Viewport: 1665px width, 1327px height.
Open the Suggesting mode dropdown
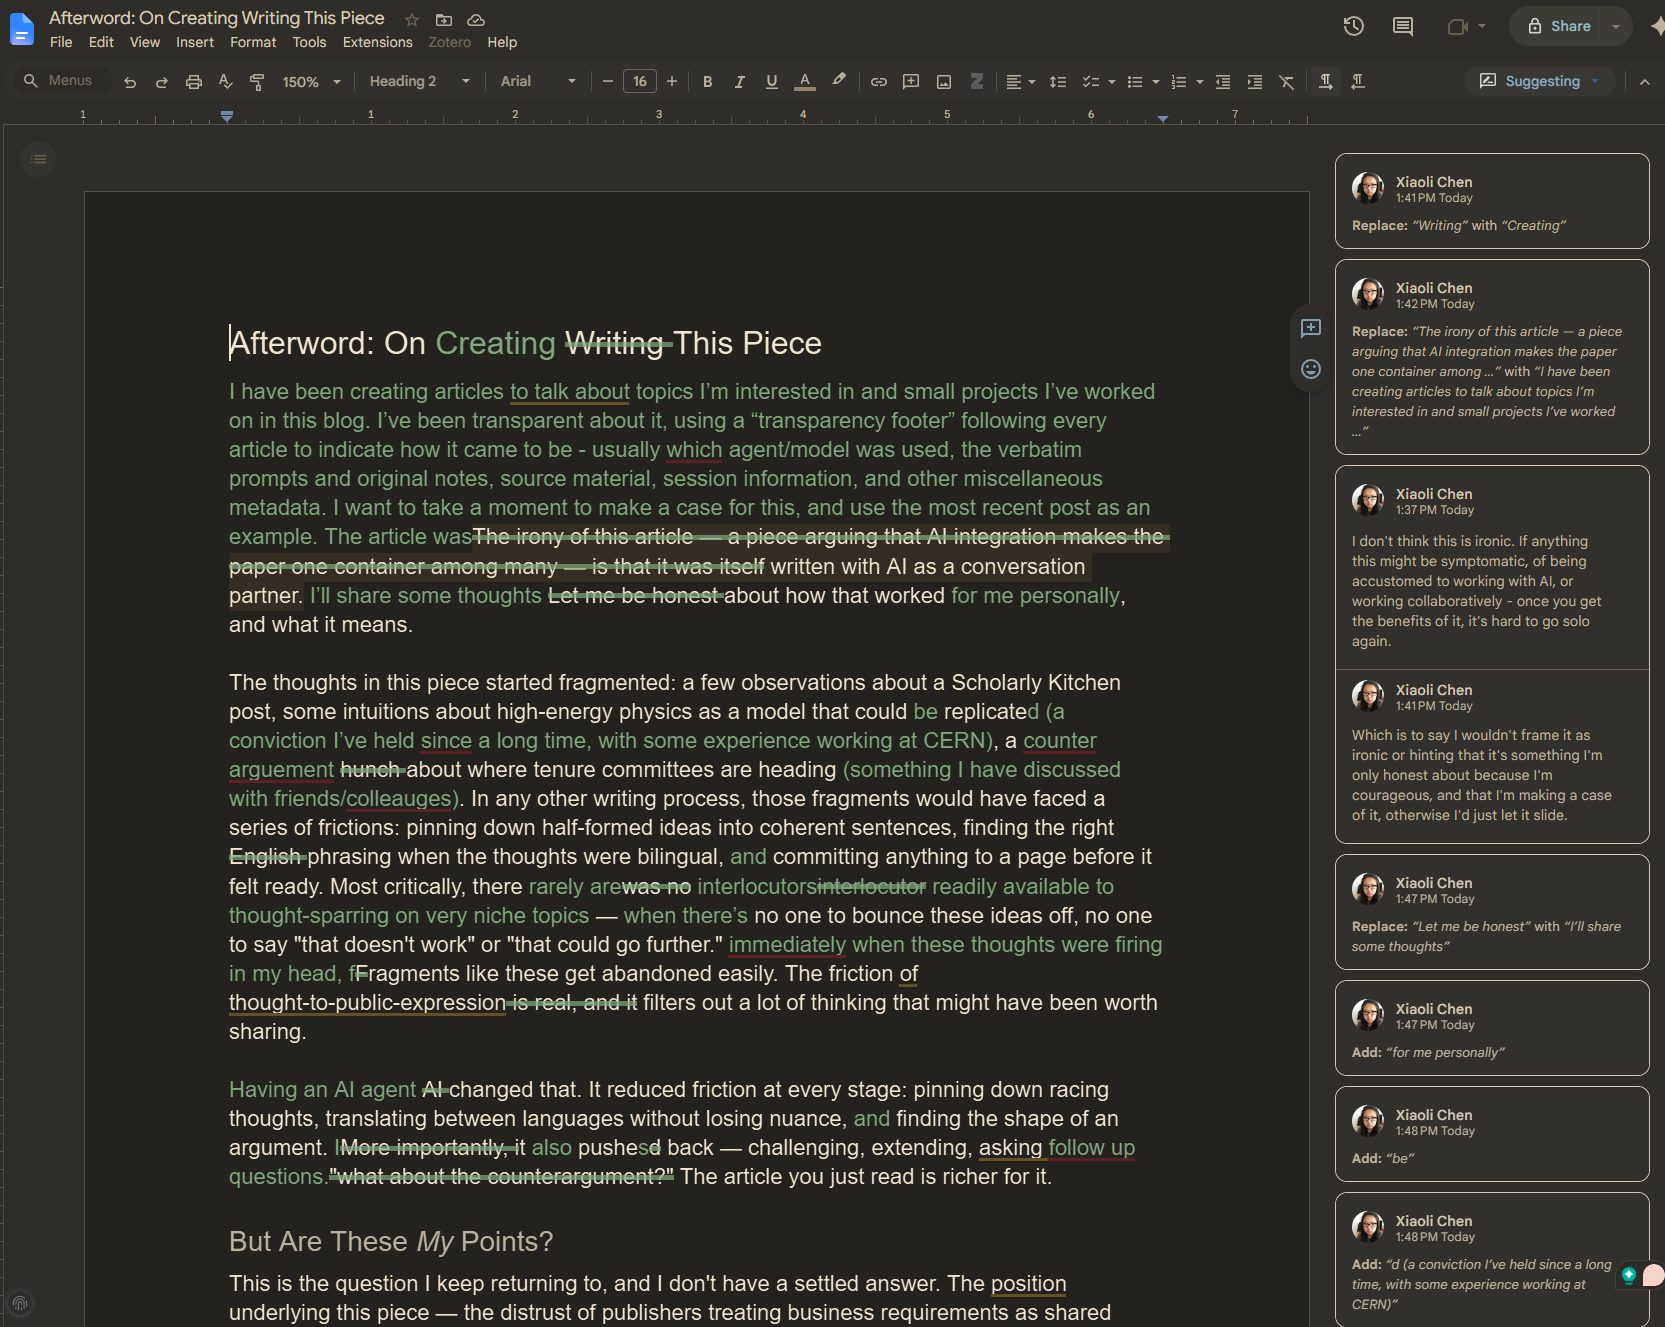tap(1540, 81)
